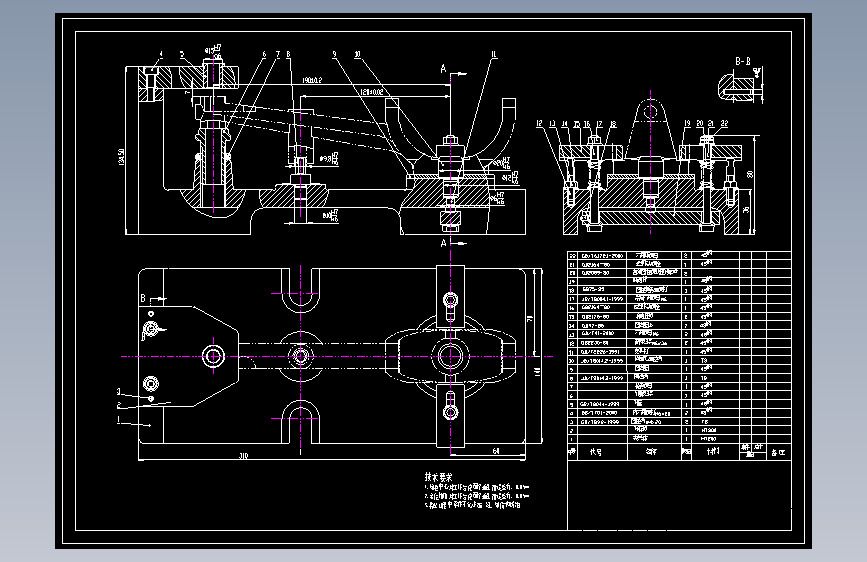Select part callout 12 beside the right section view
The height and width of the screenshot is (562, 867).
click(540, 124)
